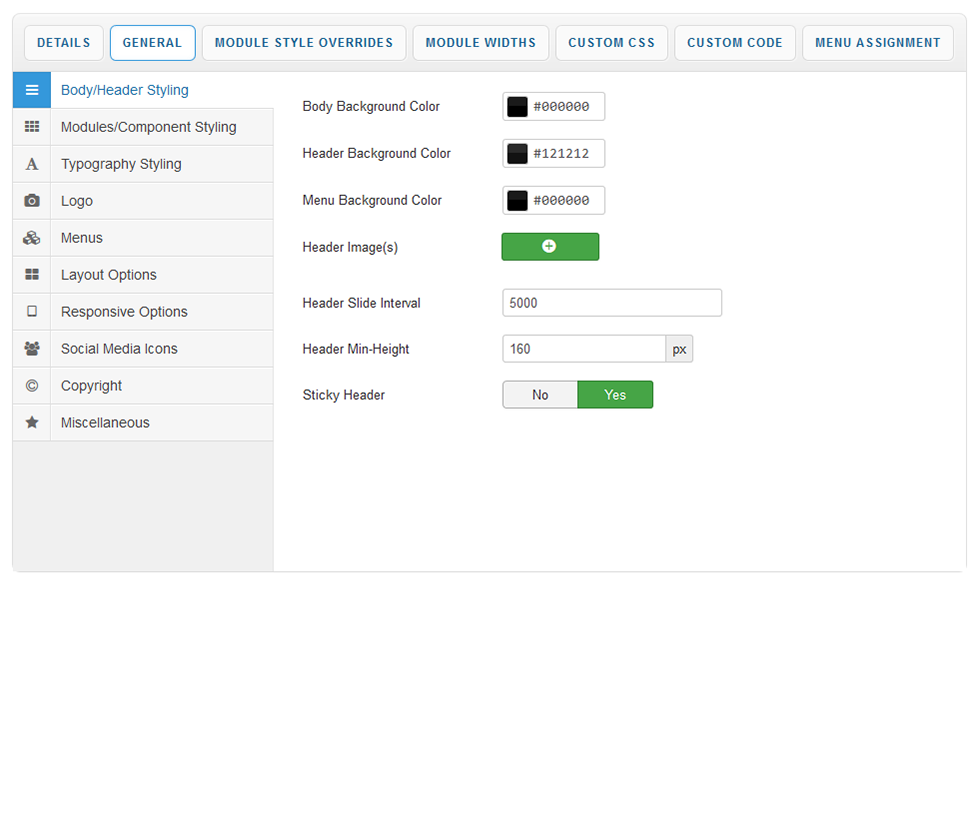Focus the Header Min-Height input field

tap(584, 349)
